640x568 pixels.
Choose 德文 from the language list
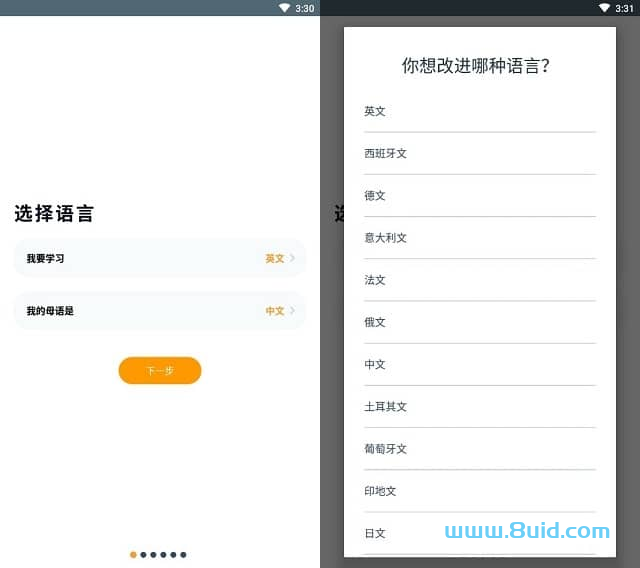pyautogui.click(x=480, y=196)
